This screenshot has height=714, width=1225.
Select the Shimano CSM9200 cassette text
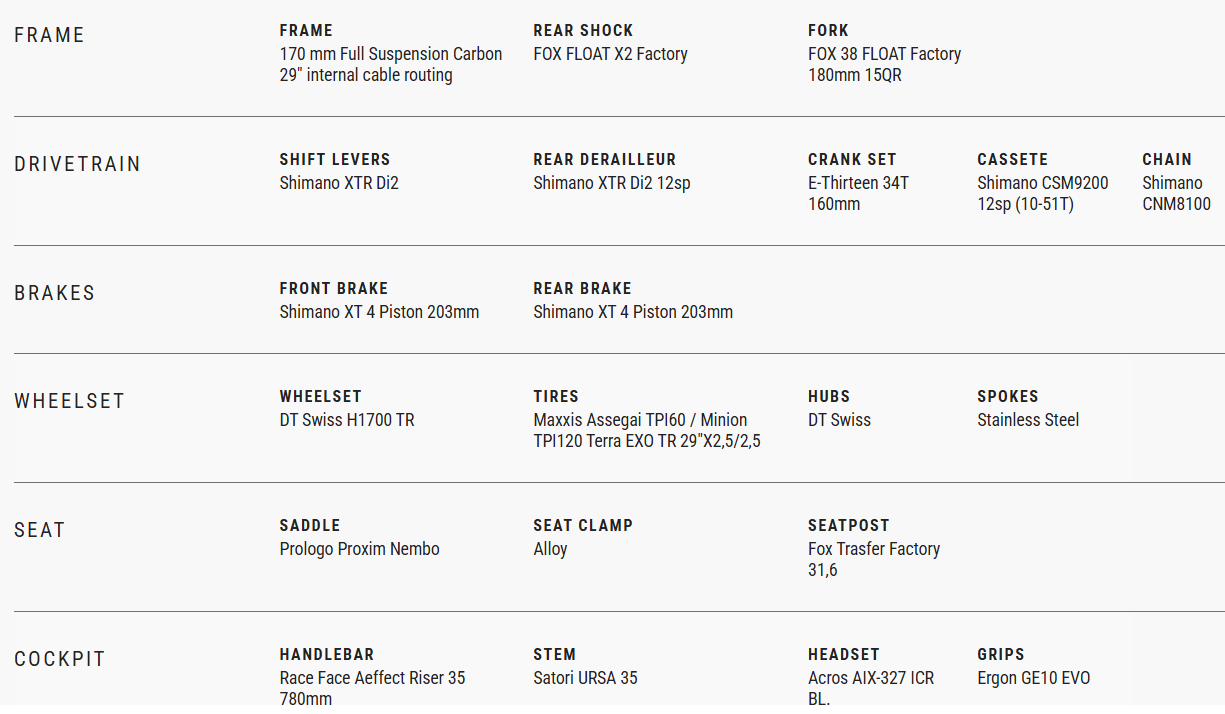[x=1042, y=183]
